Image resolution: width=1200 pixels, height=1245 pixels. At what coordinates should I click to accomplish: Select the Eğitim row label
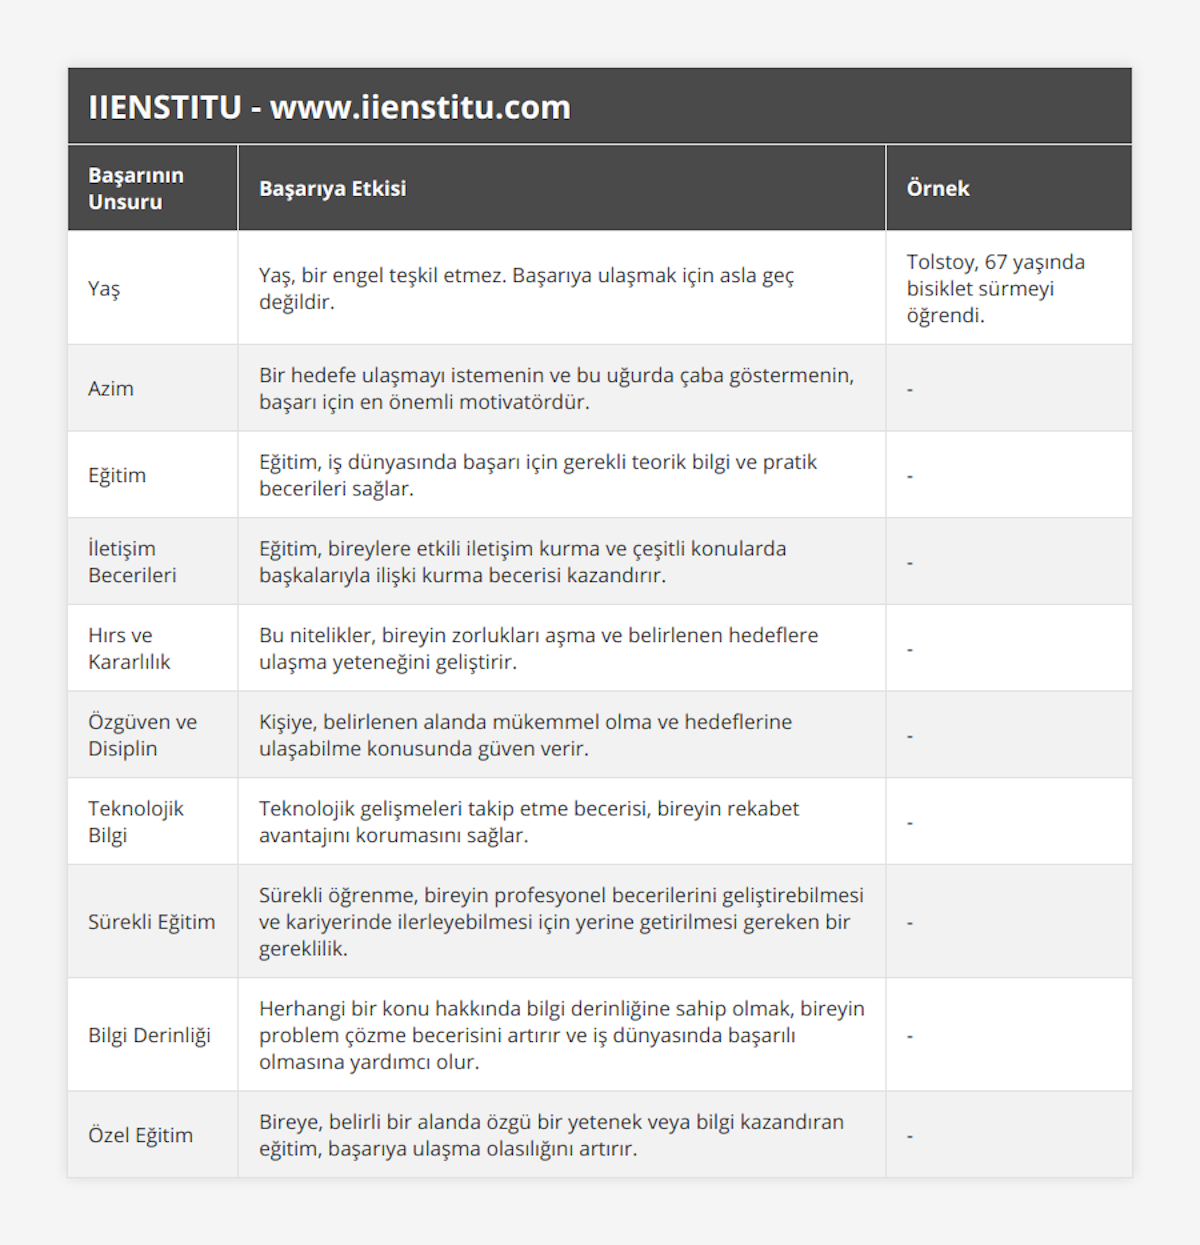pyautogui.click(x=117, y=475)
